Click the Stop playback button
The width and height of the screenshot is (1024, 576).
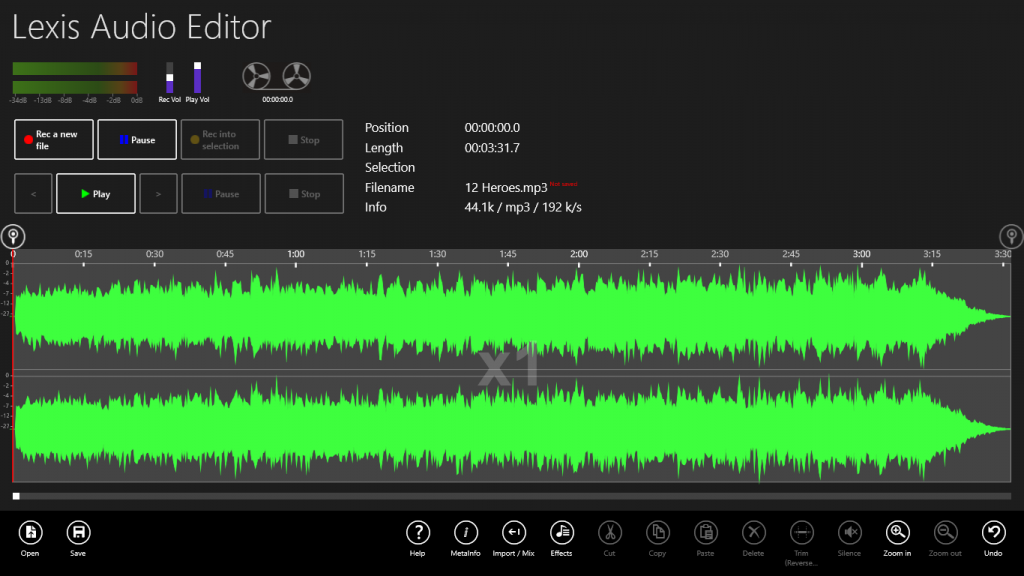(304, 193)
